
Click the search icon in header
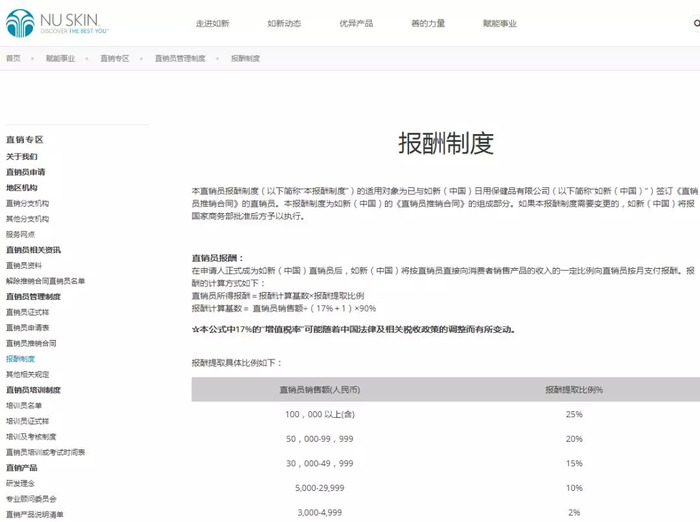pos(696,23)
